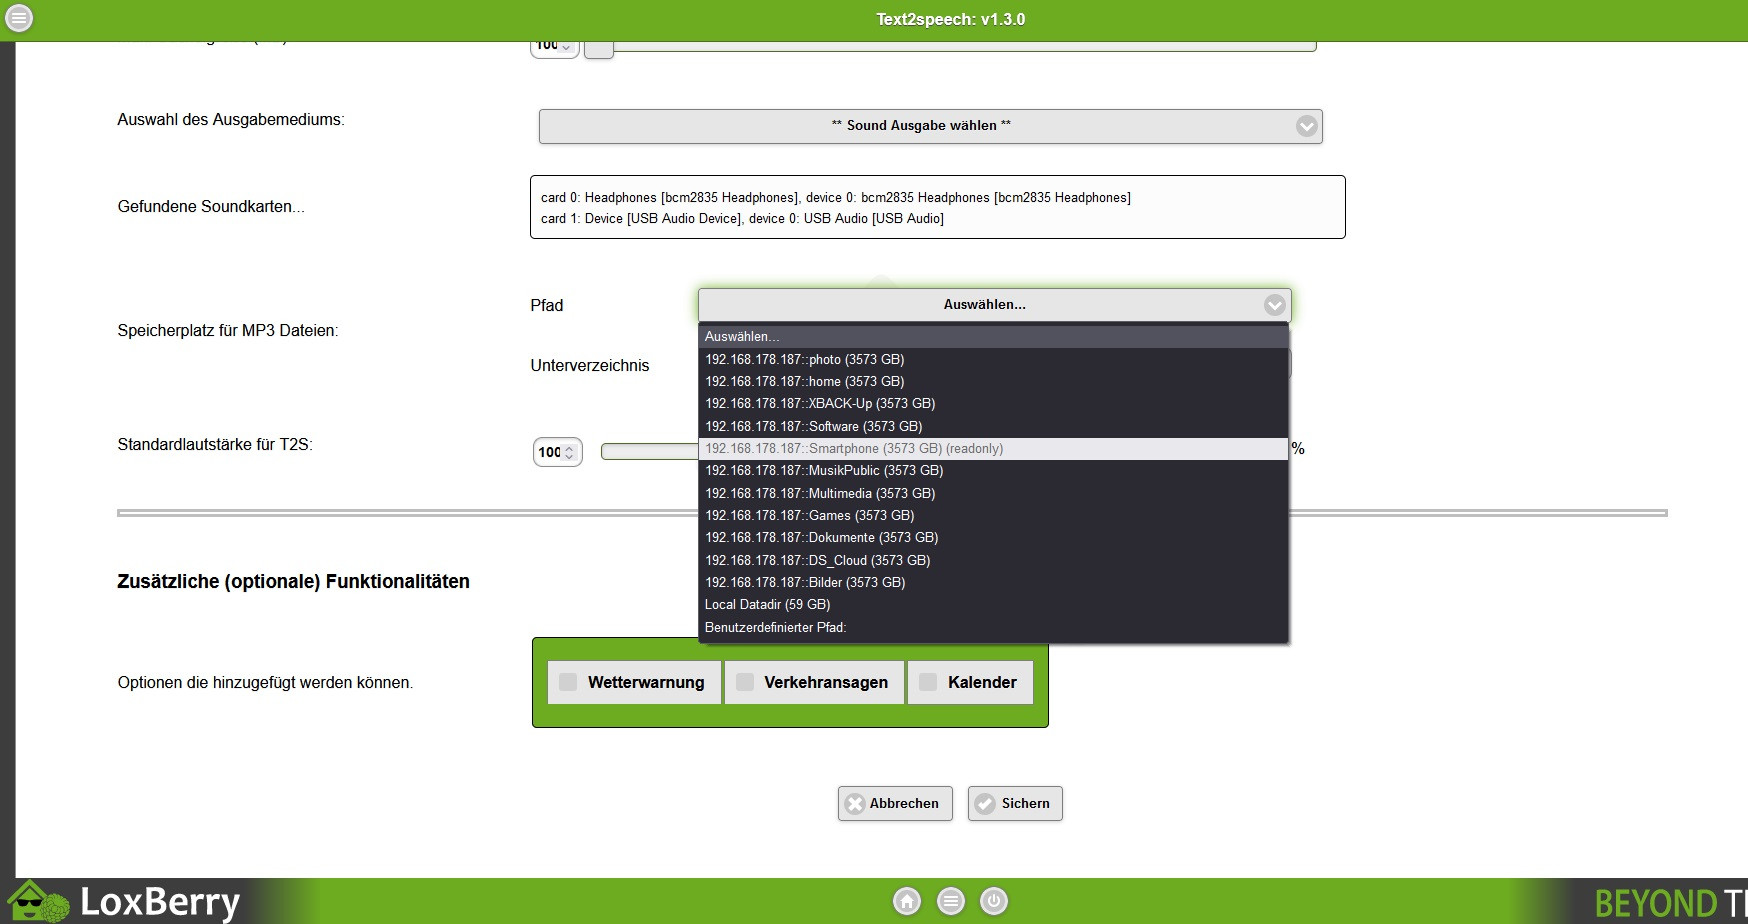Select the readonly Smartphone share
This screenshot has height=924, width=1748.
pos(993,449)
